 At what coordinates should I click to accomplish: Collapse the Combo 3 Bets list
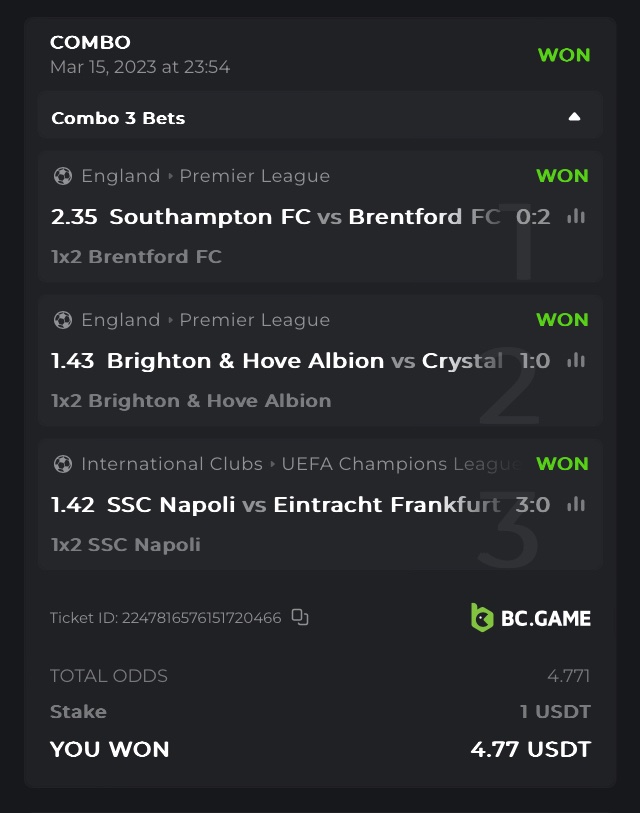point(574,117)
